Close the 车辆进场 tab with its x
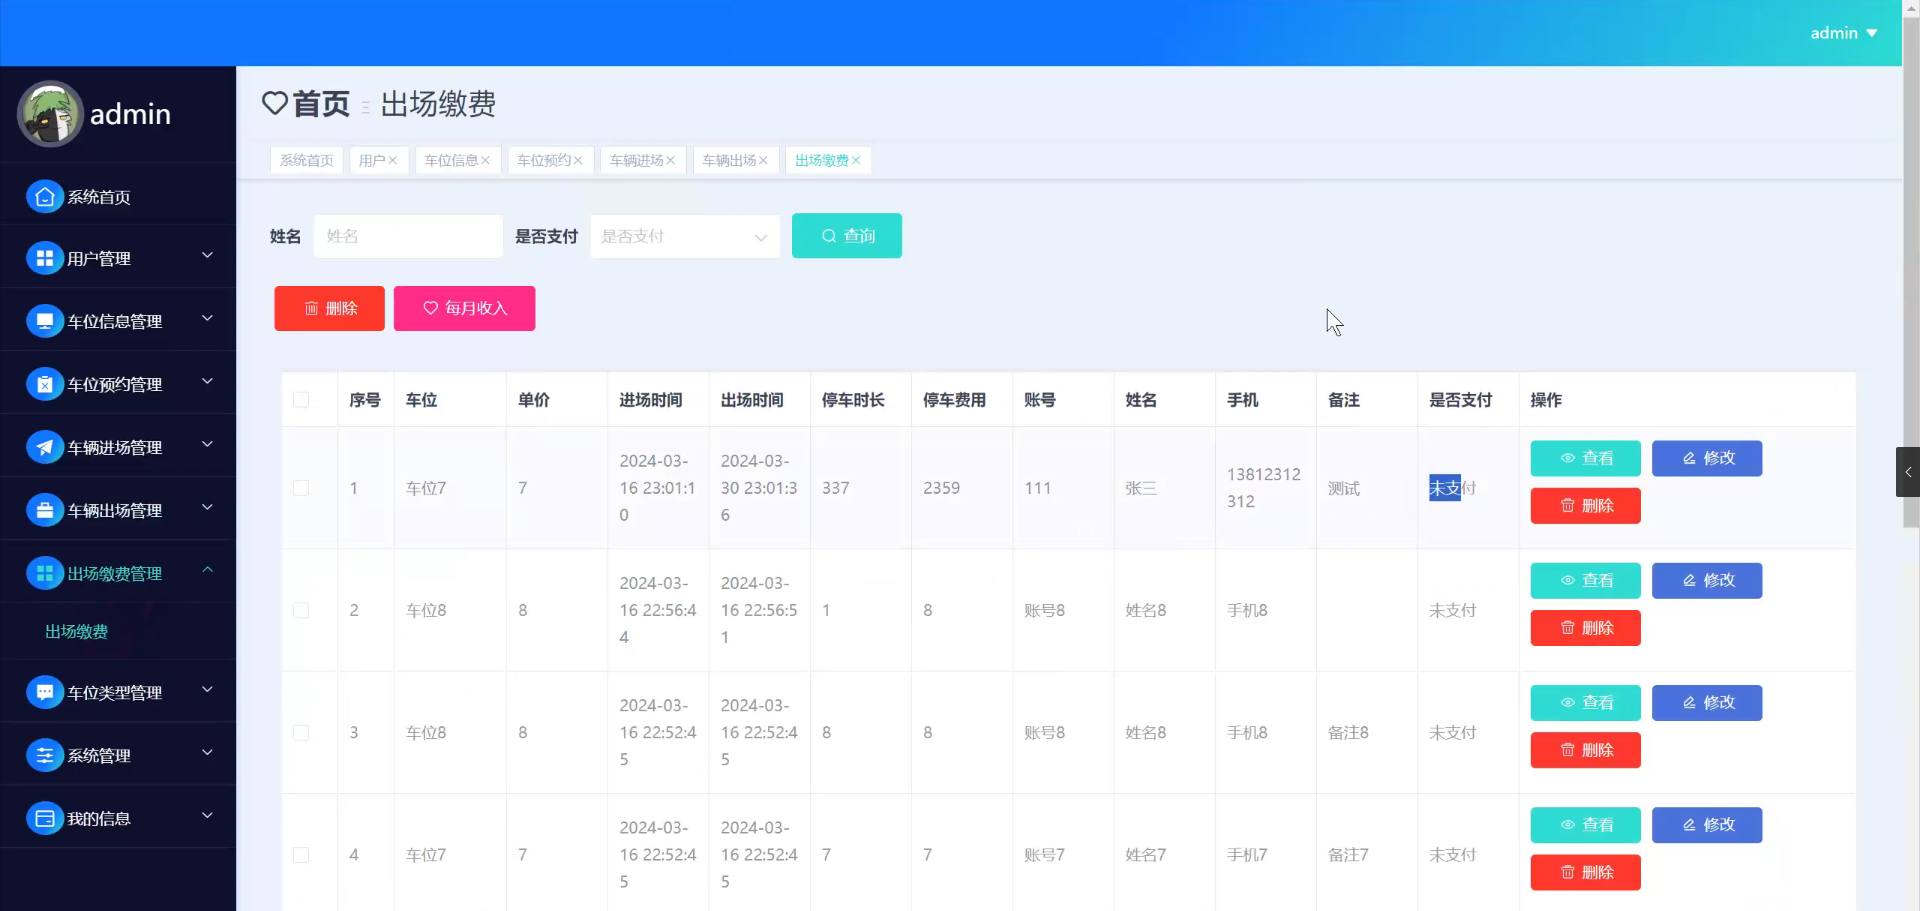This screenshot has height=911, width=1920. [x=671, y=161]
